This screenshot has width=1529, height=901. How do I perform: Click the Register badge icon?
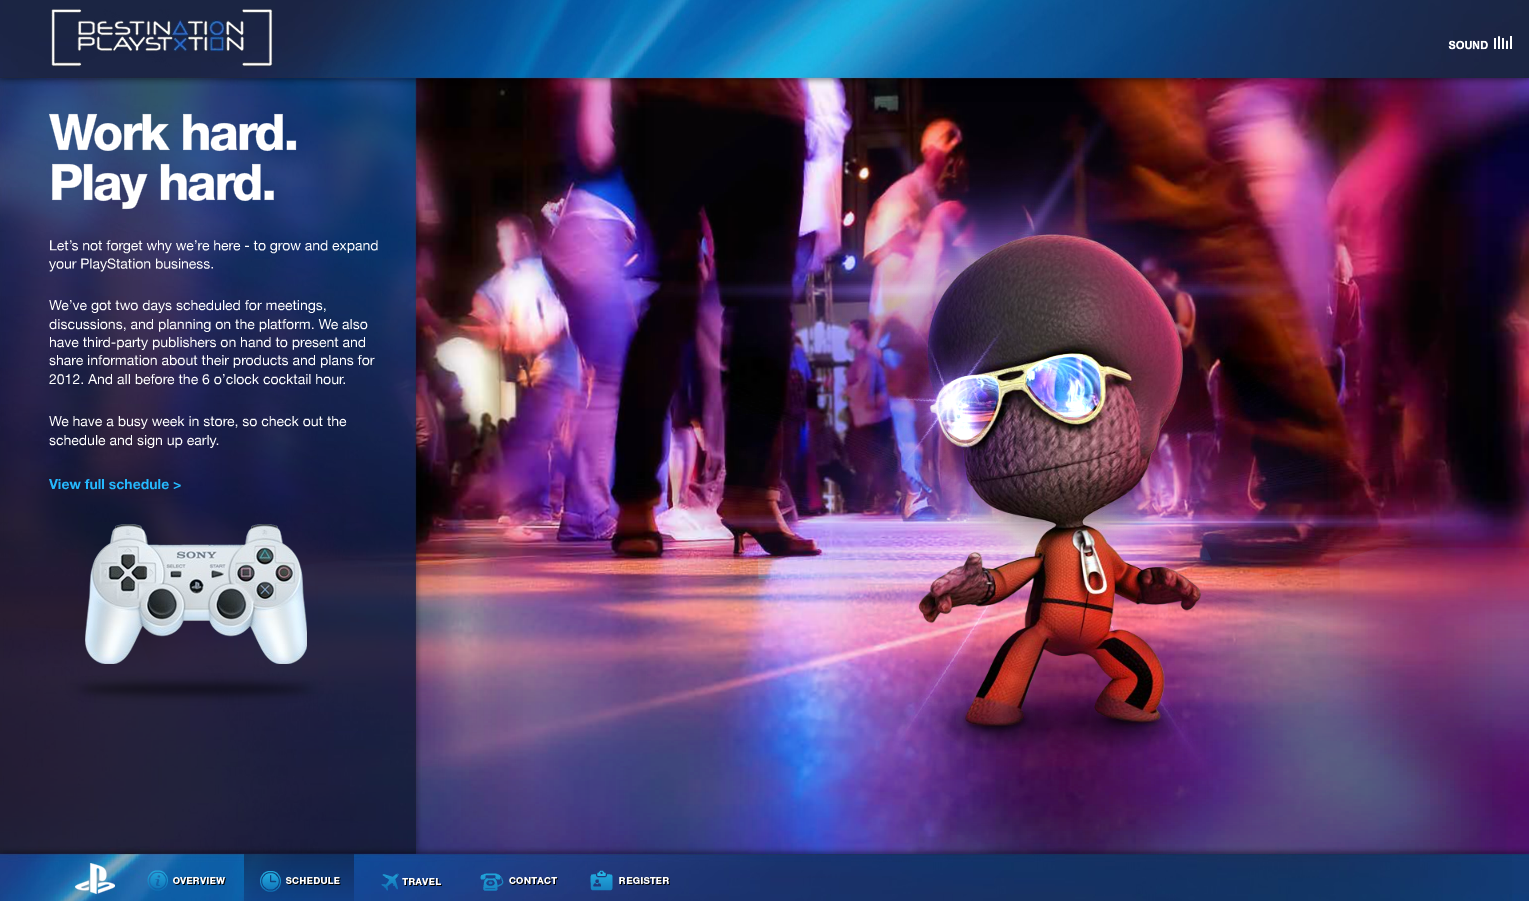click(x=601, y=880)
